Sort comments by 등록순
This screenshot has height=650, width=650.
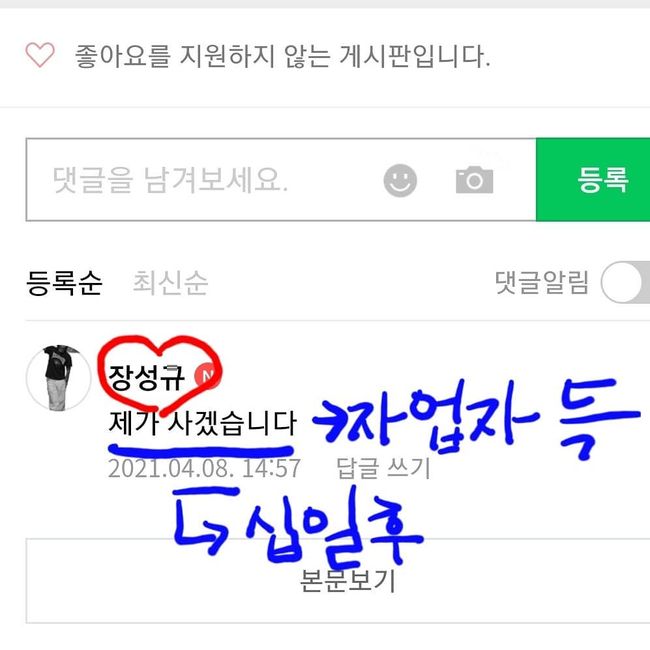64,283
